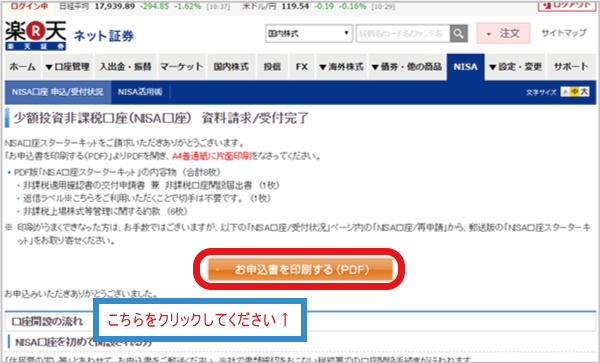Expand the 債券・他の商品 menu
Viewport: 600px width, 363px height.
coord(407,67)
